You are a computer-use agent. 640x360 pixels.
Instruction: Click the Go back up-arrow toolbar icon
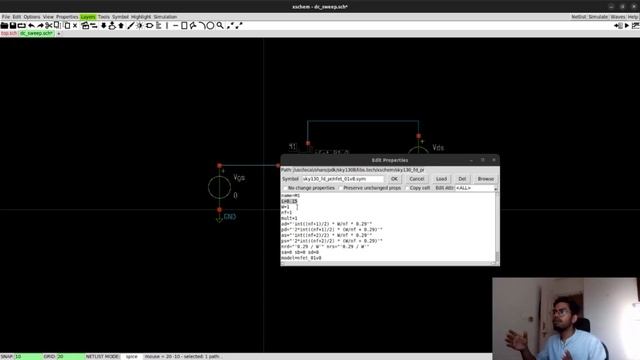[x=121, y=25]
